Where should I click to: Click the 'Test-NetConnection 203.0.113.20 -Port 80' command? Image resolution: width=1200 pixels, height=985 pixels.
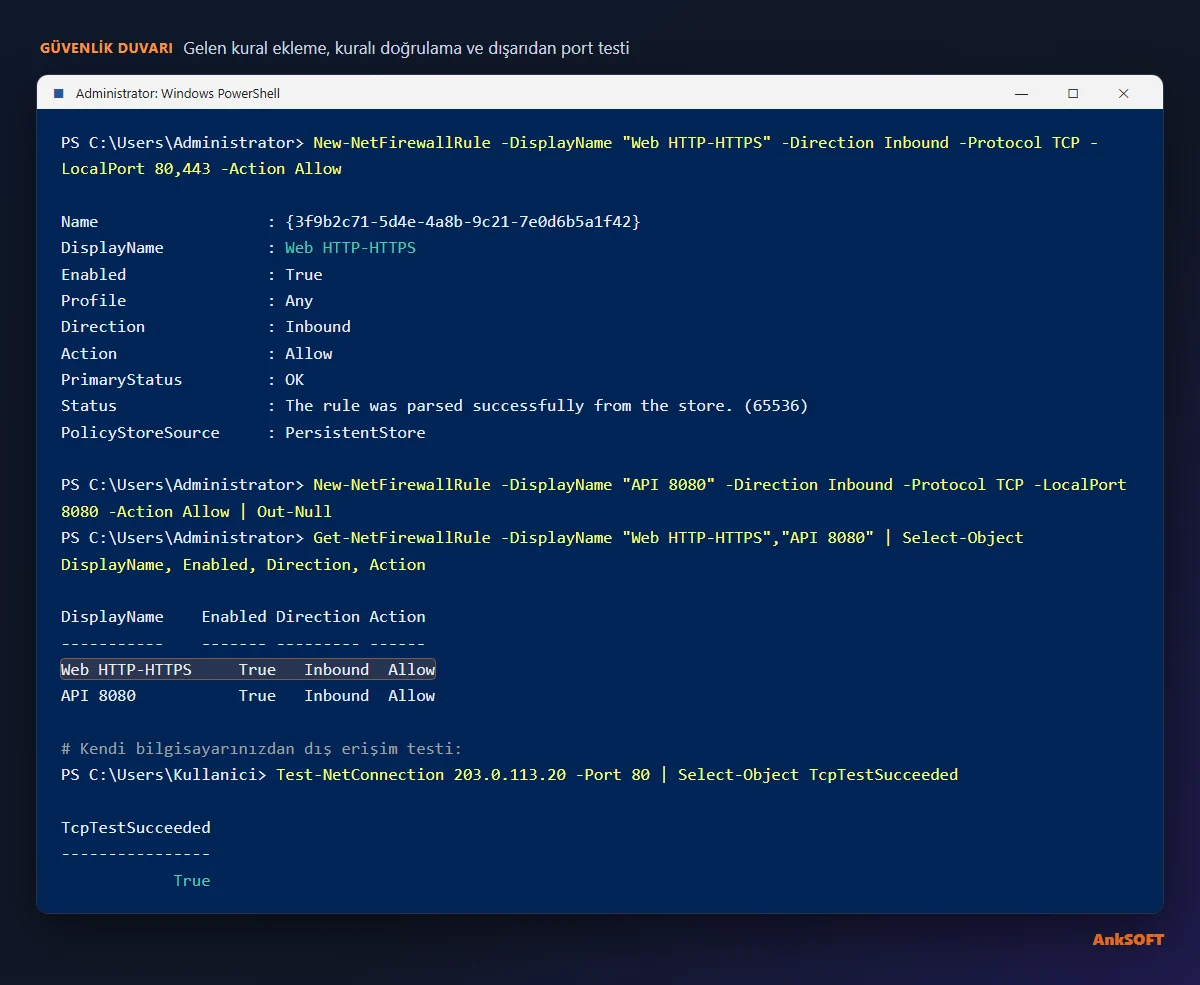(x=463, y=775)
